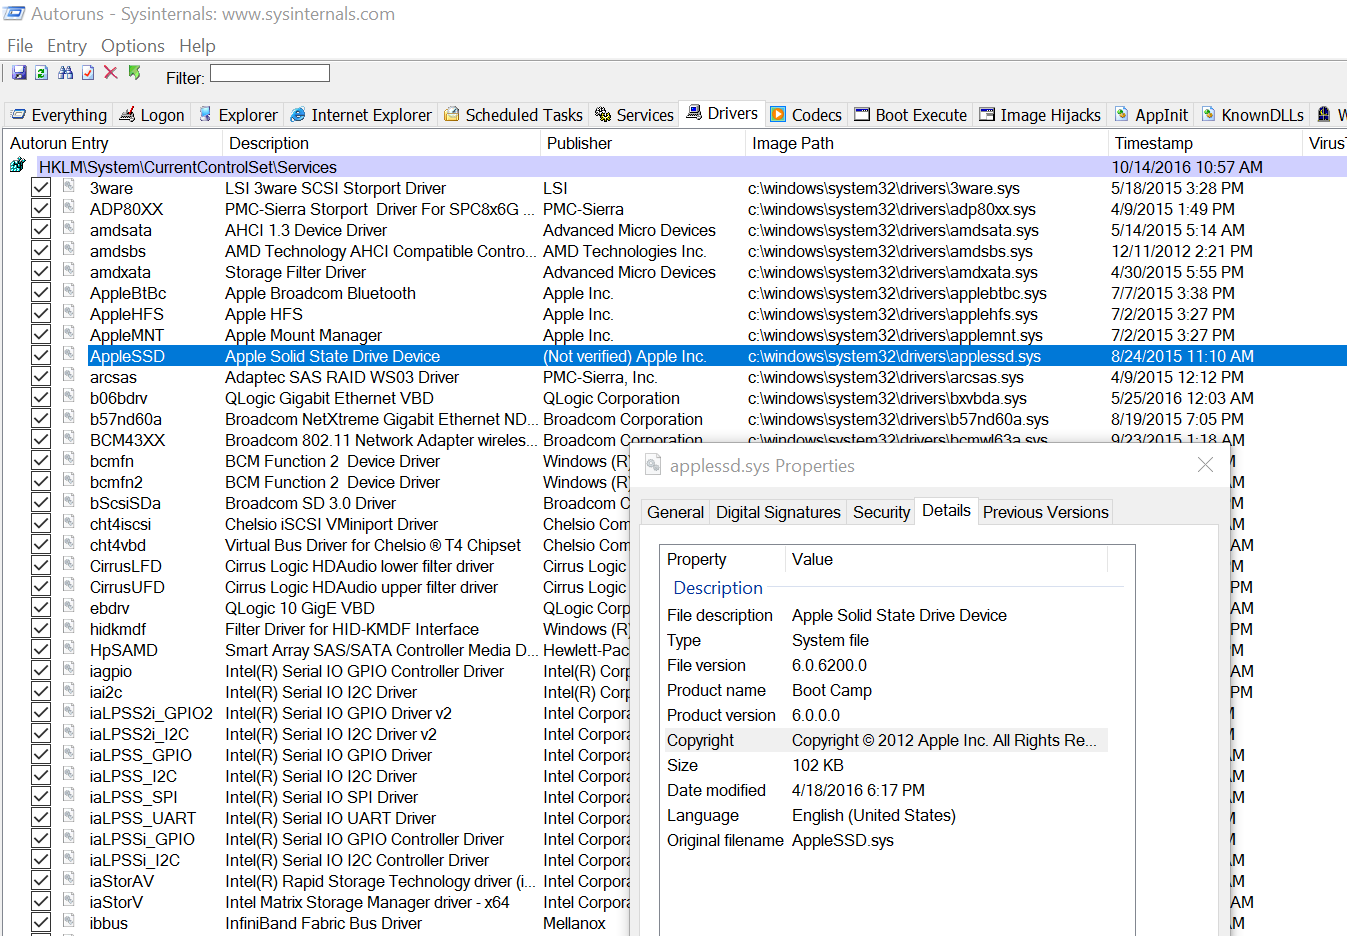Click the green Jump to Entry arrow icon

[x=135, y=73]
